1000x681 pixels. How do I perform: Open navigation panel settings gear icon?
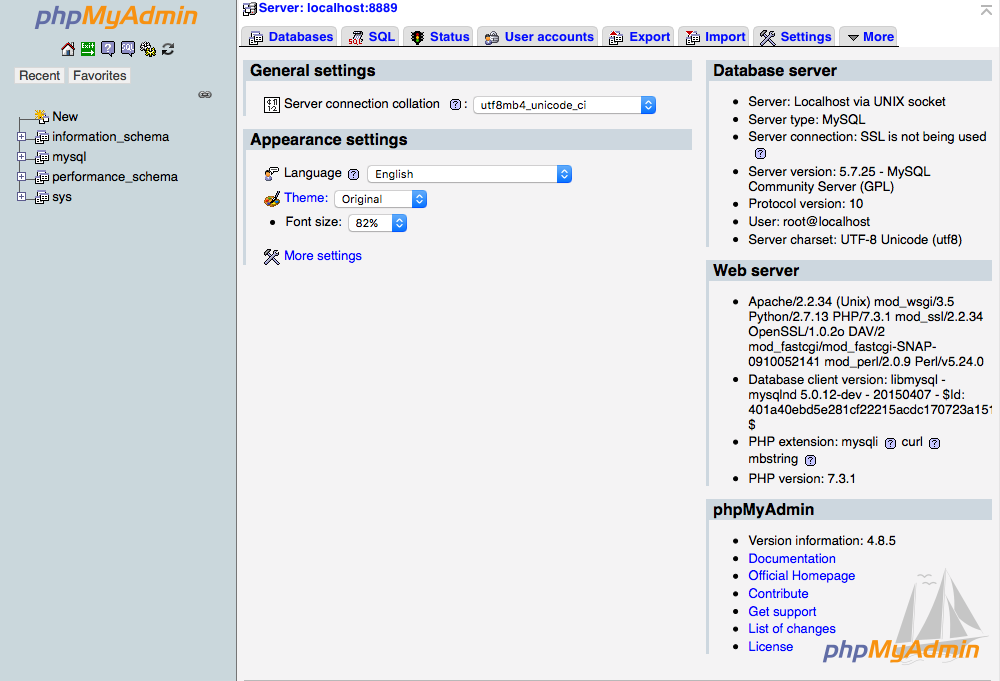[148, 49]
